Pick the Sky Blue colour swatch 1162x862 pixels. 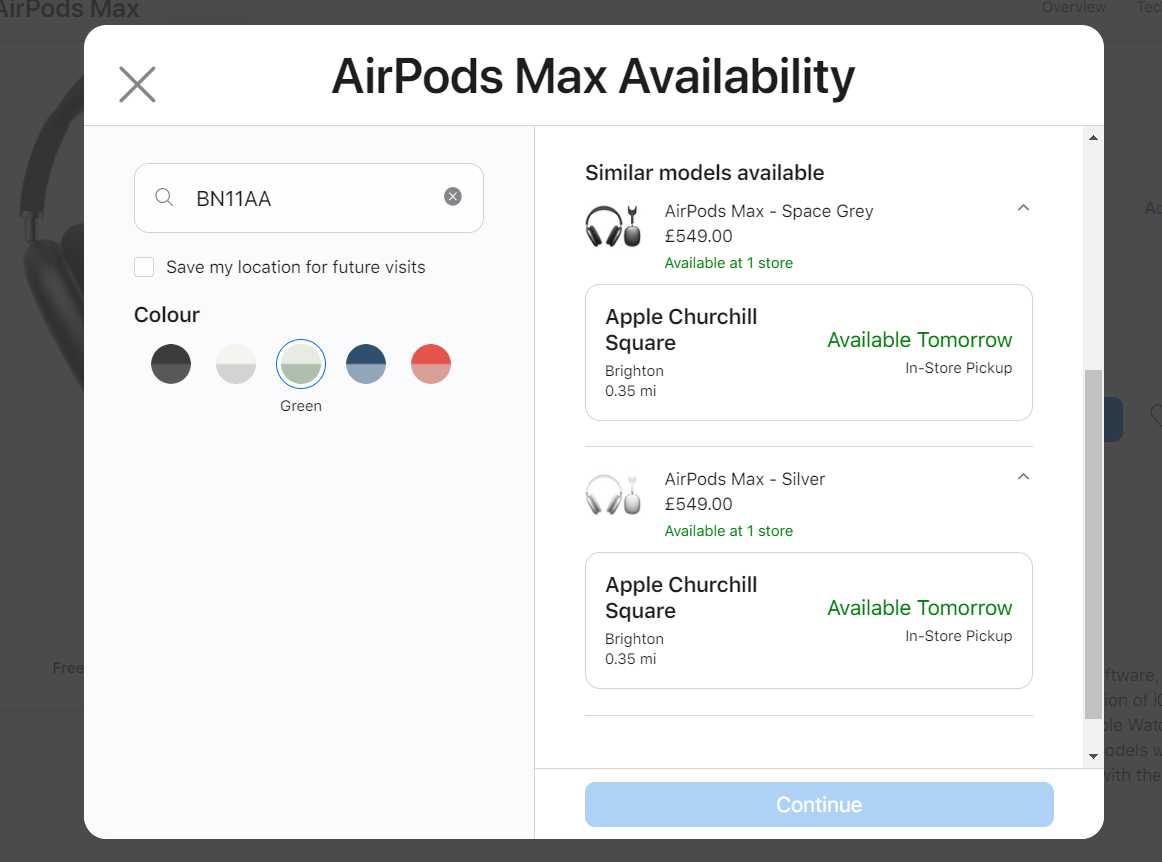(x=366, y=364)
